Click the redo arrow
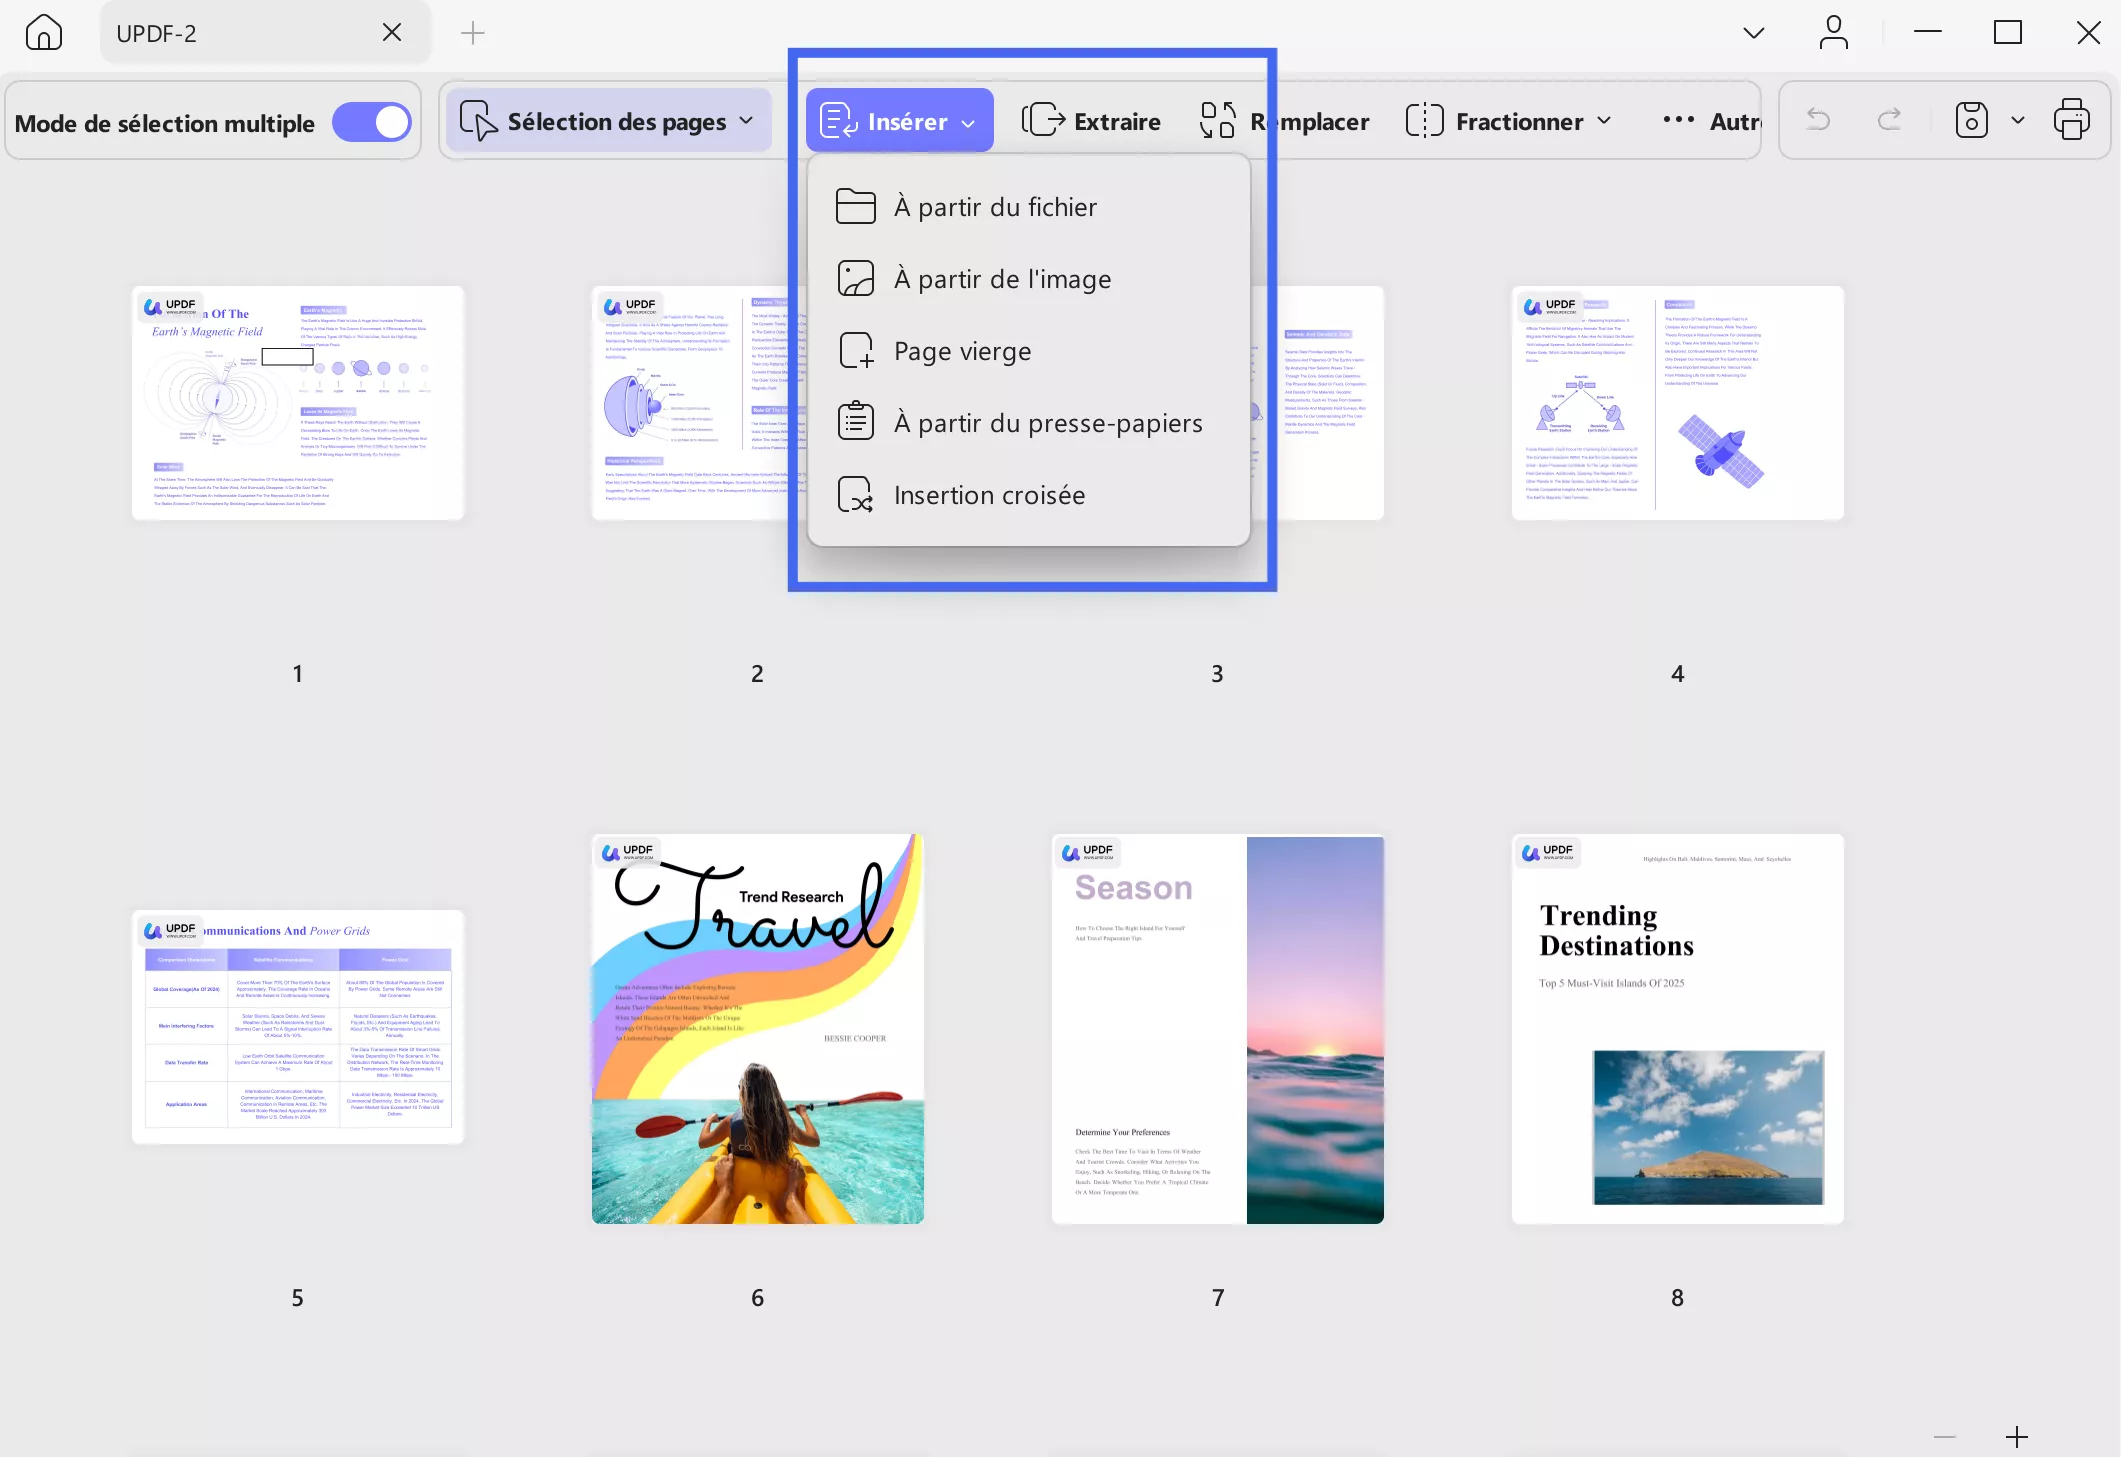The width and height of the screenshot is (2121, 1457). click(1889, 121)
